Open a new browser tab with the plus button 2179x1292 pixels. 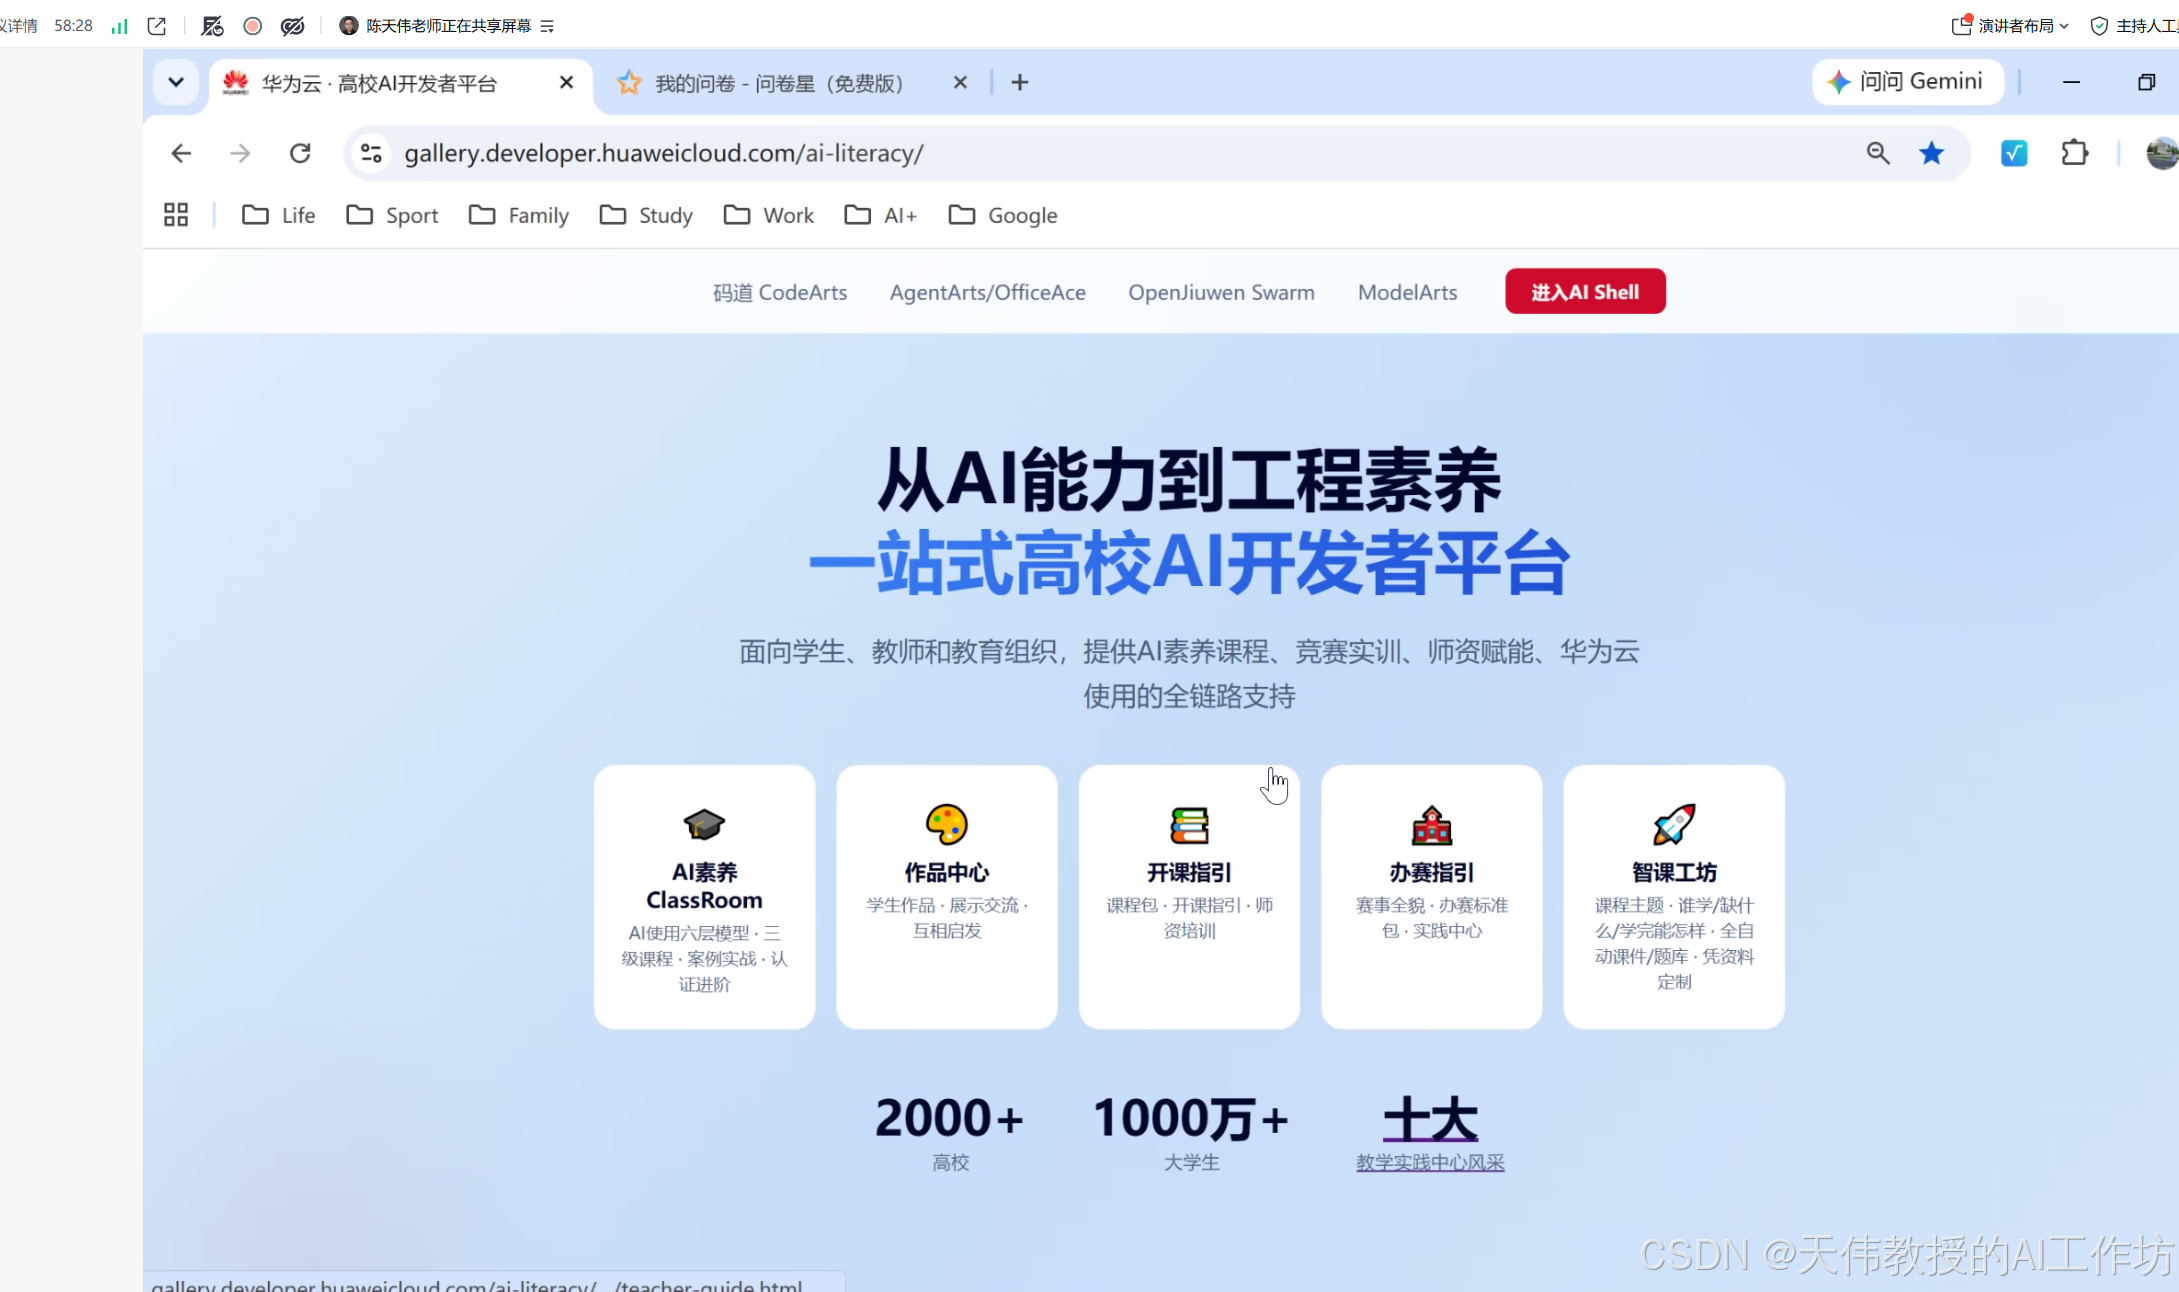1020,82
